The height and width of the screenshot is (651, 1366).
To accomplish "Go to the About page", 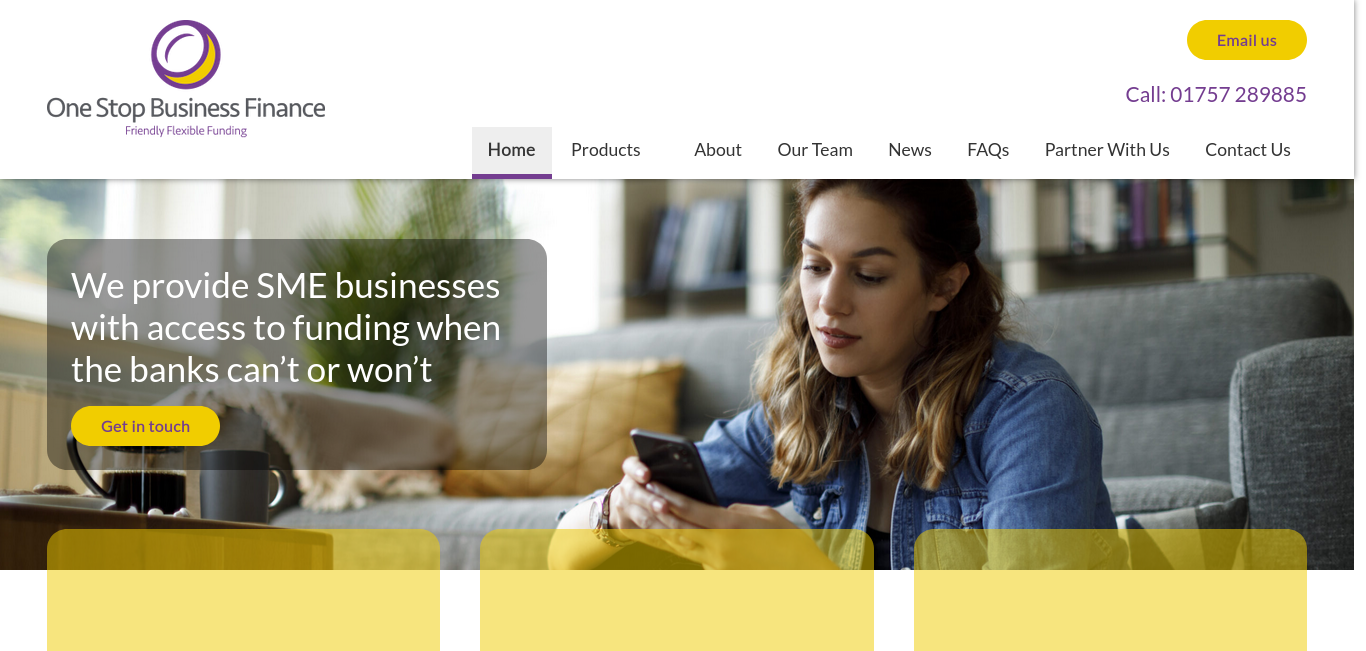I will tap(718, 150).
